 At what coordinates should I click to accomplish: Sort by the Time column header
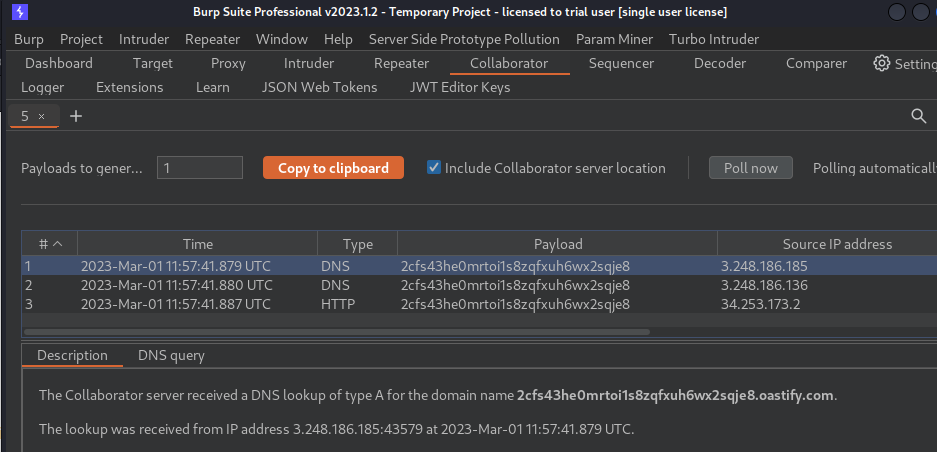(x=198, y=244)
